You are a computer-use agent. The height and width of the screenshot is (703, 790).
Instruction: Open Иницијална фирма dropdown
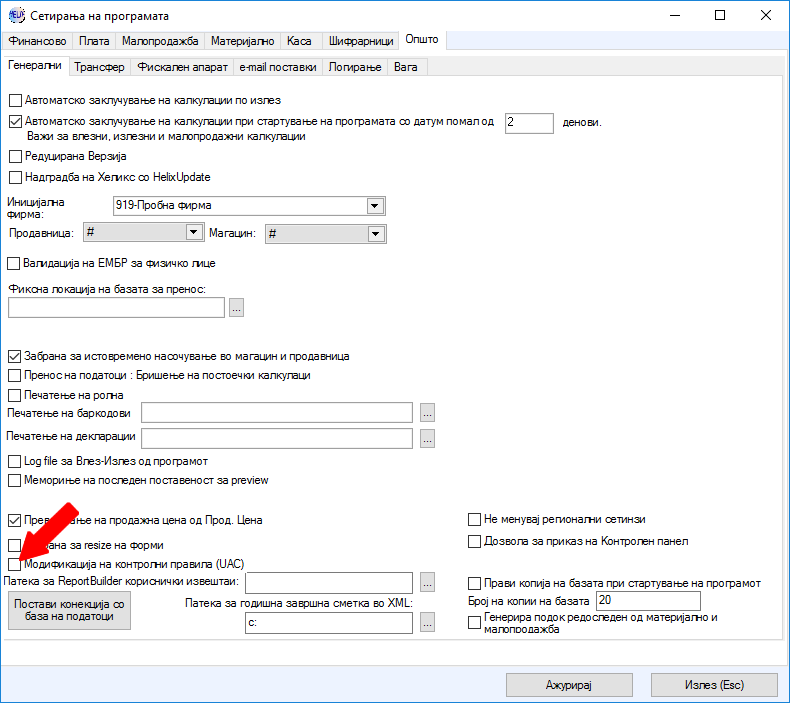point(374,206)
